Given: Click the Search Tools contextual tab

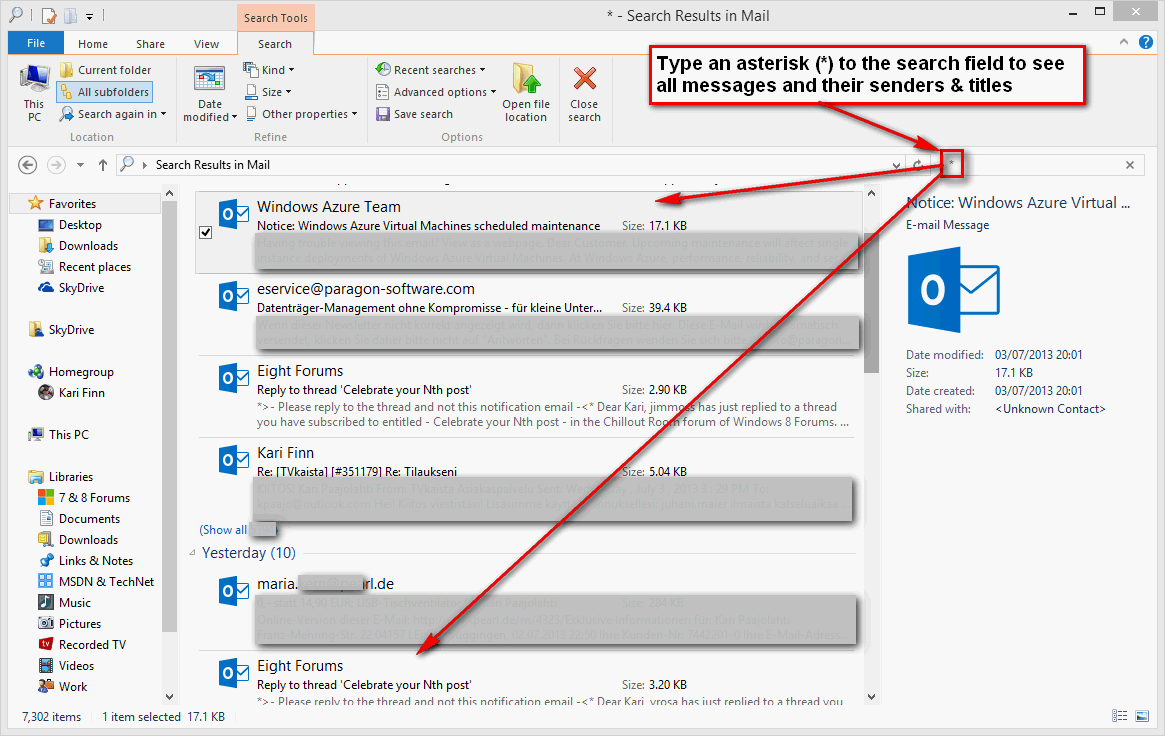Looking at the screenshot, I should 276,18.
